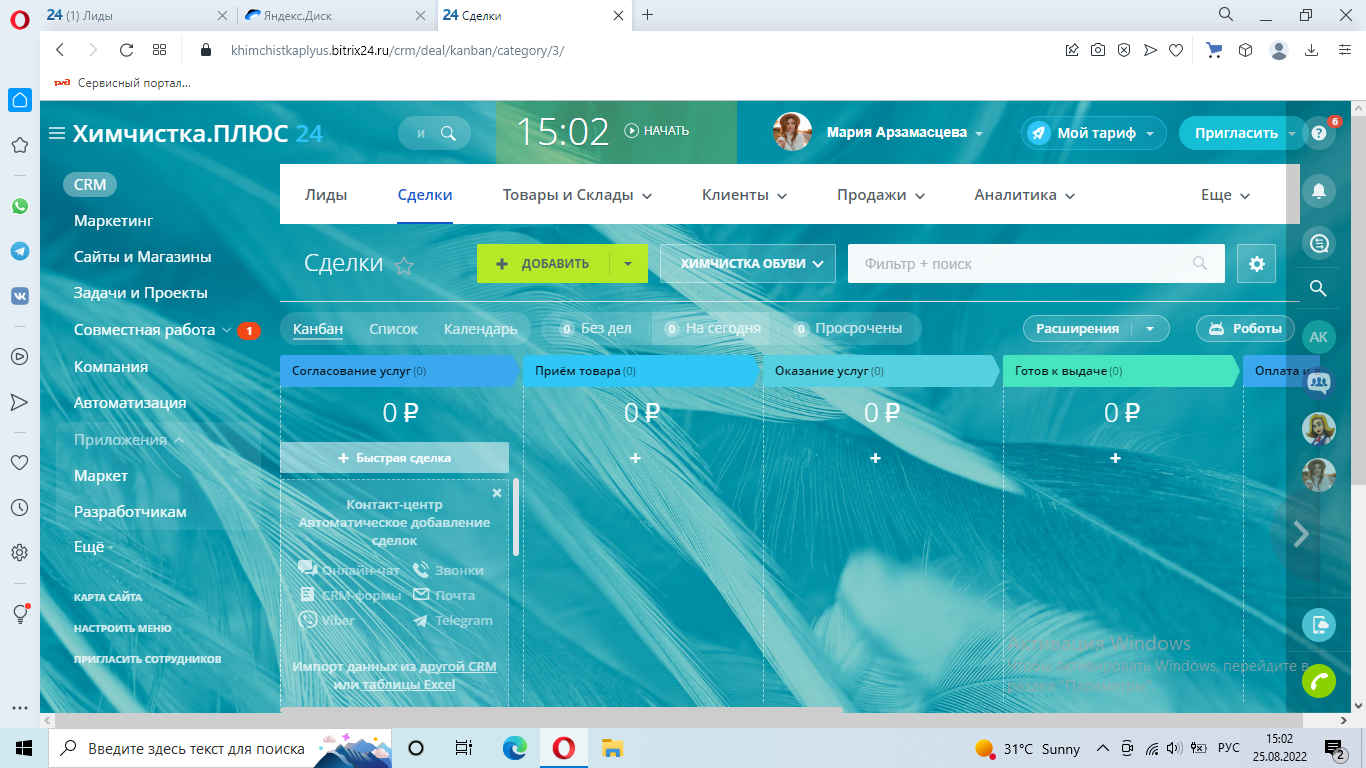Open VK in the Opera sidebar
The height and width of the screenshot is (768, 1366).
tap(20, 296)
